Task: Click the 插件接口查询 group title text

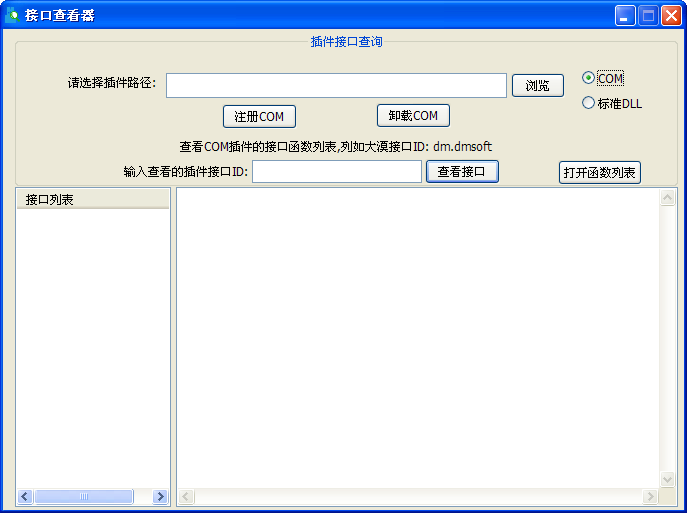Action: pyautogui.click(x=347, y=42)
